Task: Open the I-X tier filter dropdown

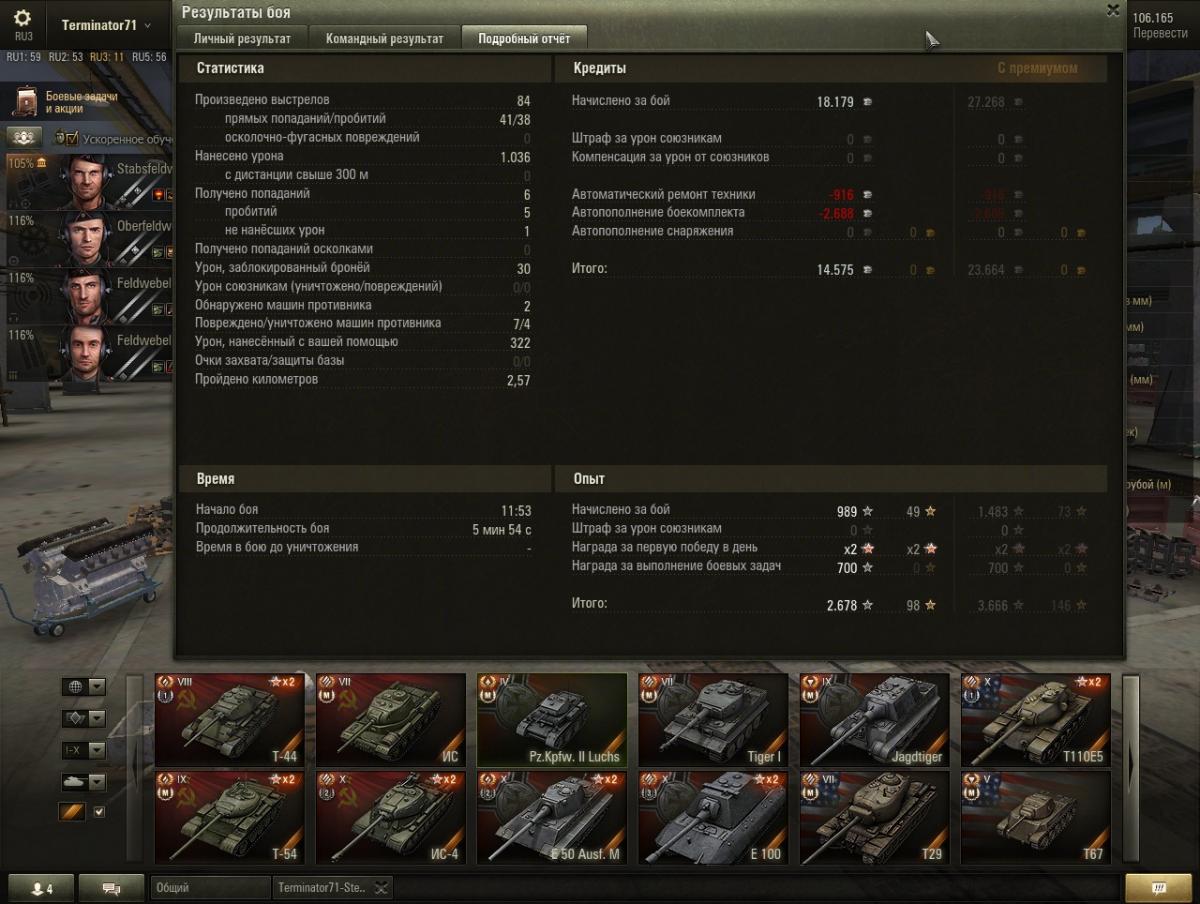Action: coord(84,750)
